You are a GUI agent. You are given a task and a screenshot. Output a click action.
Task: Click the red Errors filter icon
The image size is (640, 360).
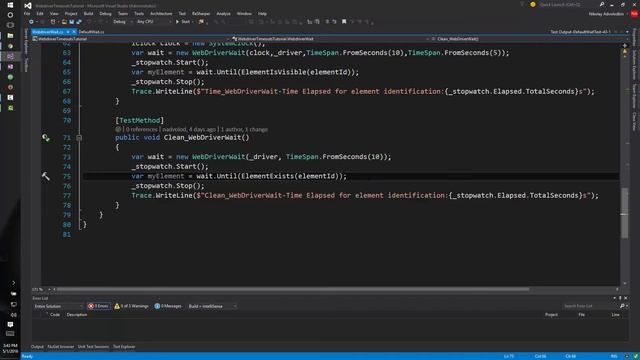91,306
